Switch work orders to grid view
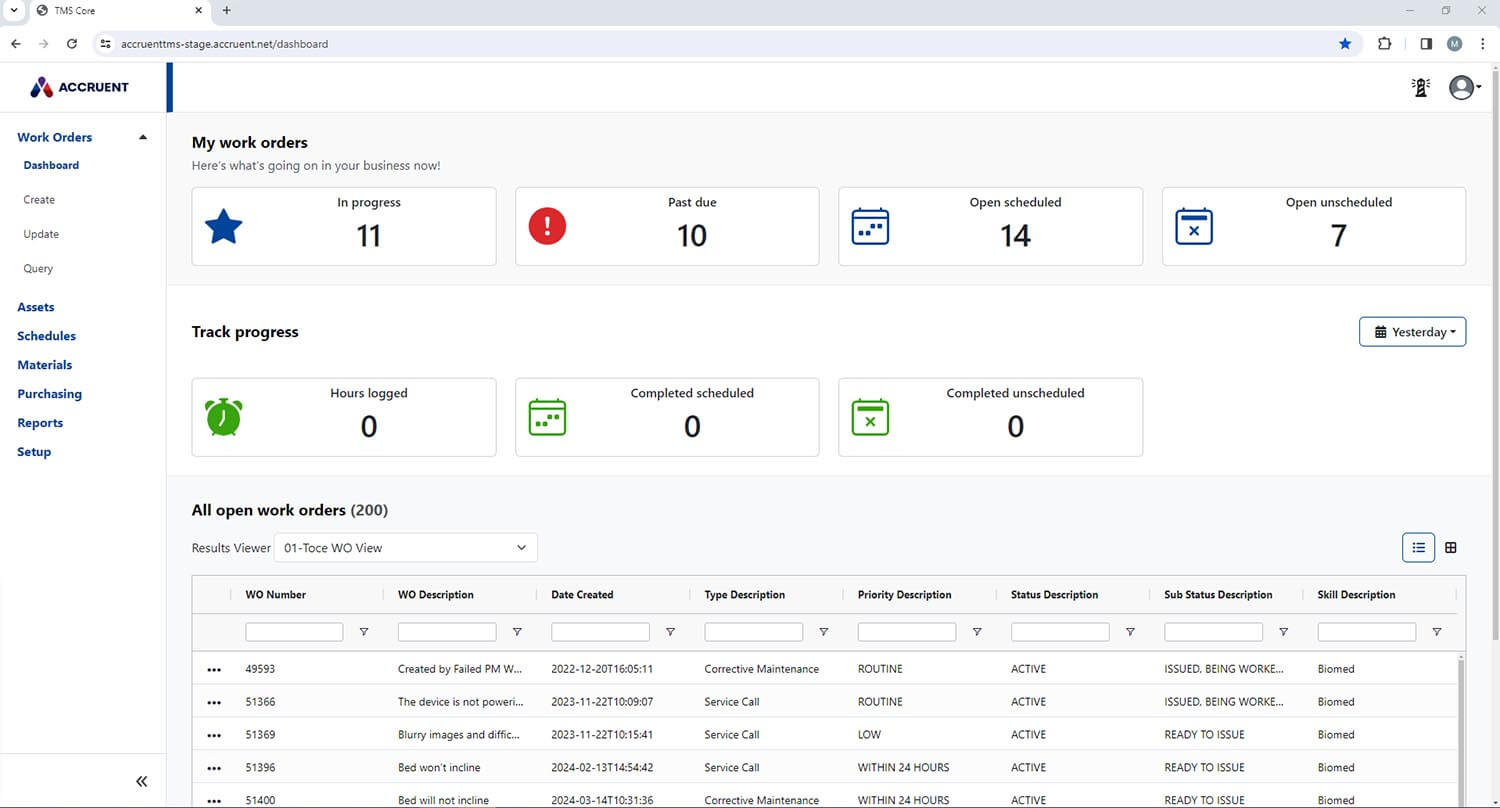Image resolution: width=1500 pixels, height=808 pixels. tap(1451, 547)
